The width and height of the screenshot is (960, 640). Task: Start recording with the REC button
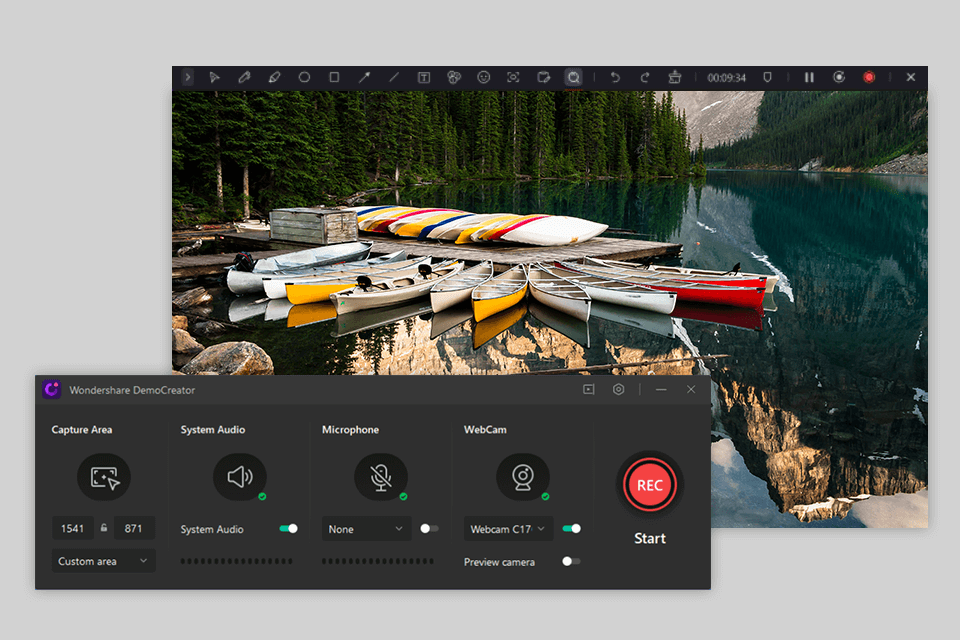650,485
